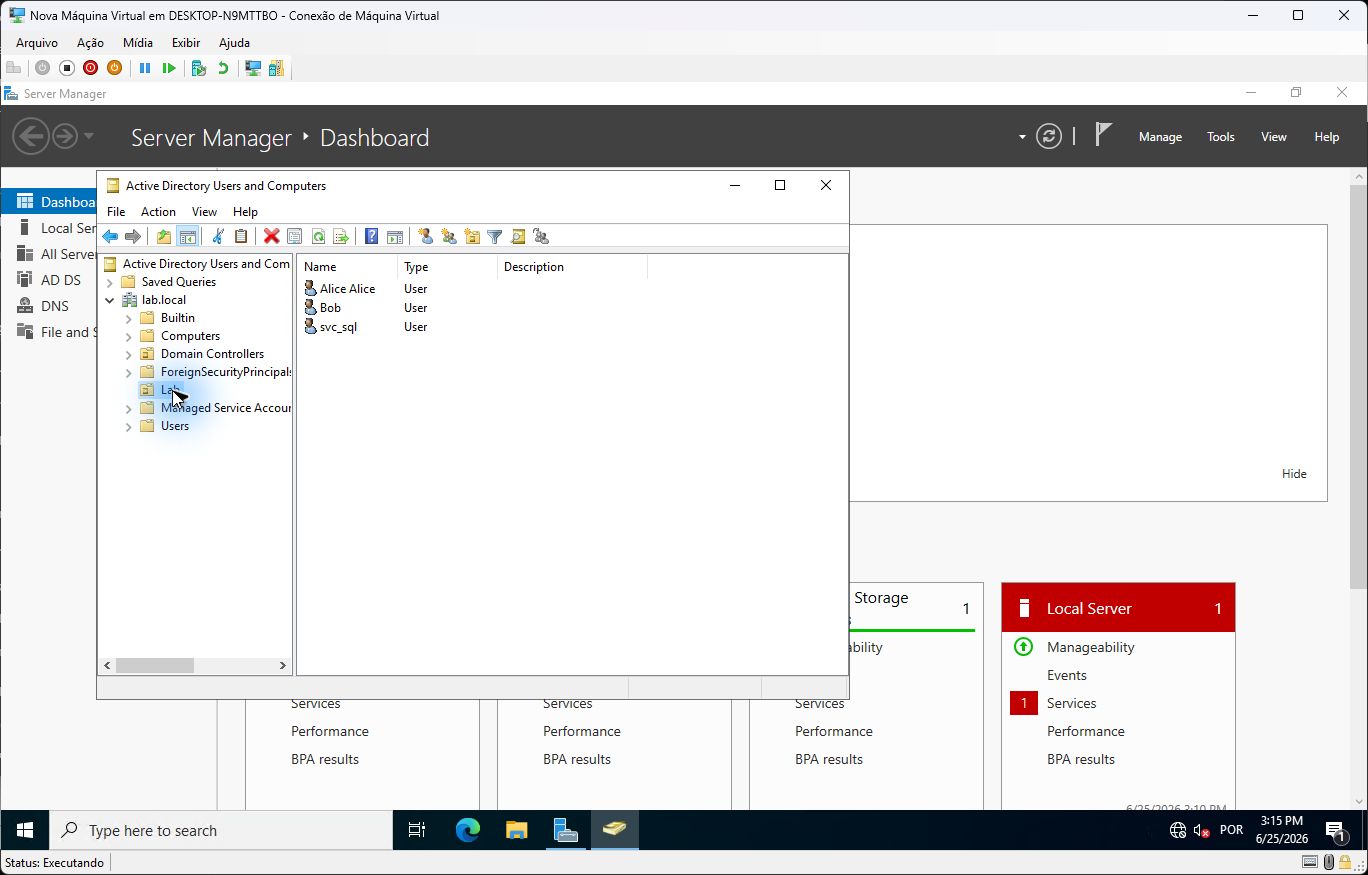This screenshot has height=875, width=1368.
Task: Go up one level in ADUC
Action: click(163, 237)
